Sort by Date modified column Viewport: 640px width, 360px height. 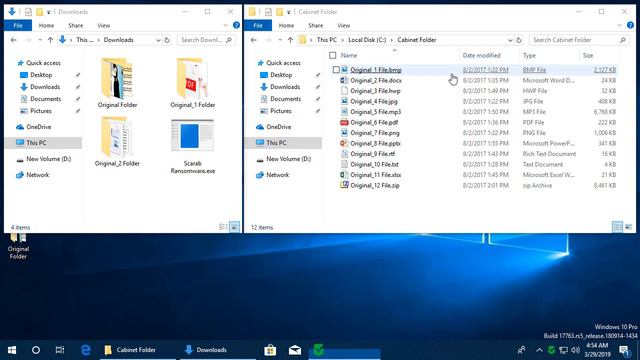tap(481, 56)
